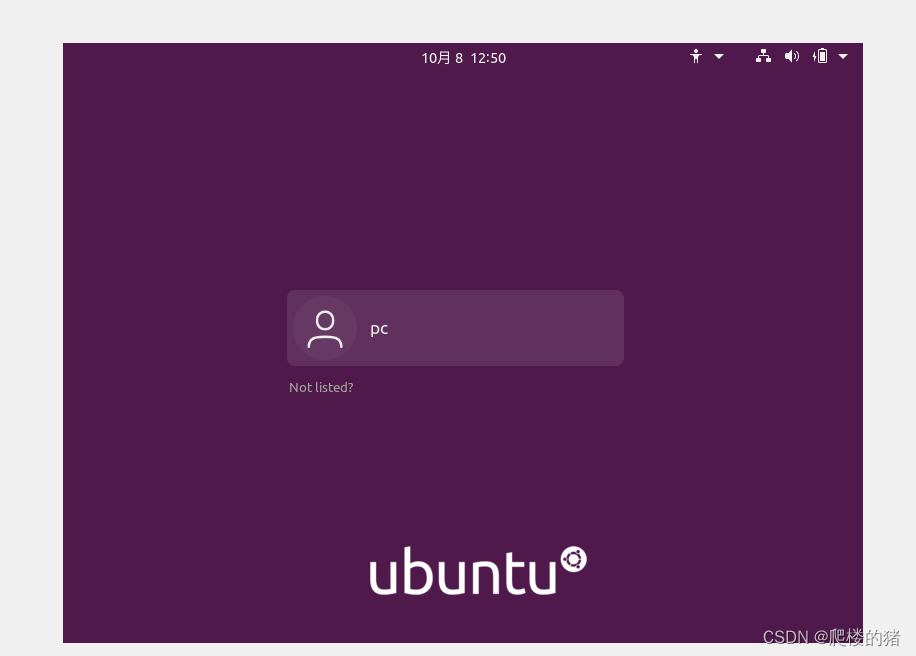This screenshot has width=916, height=656.
Task: Click the pc user avatar icon
Action: click(325, 328)
